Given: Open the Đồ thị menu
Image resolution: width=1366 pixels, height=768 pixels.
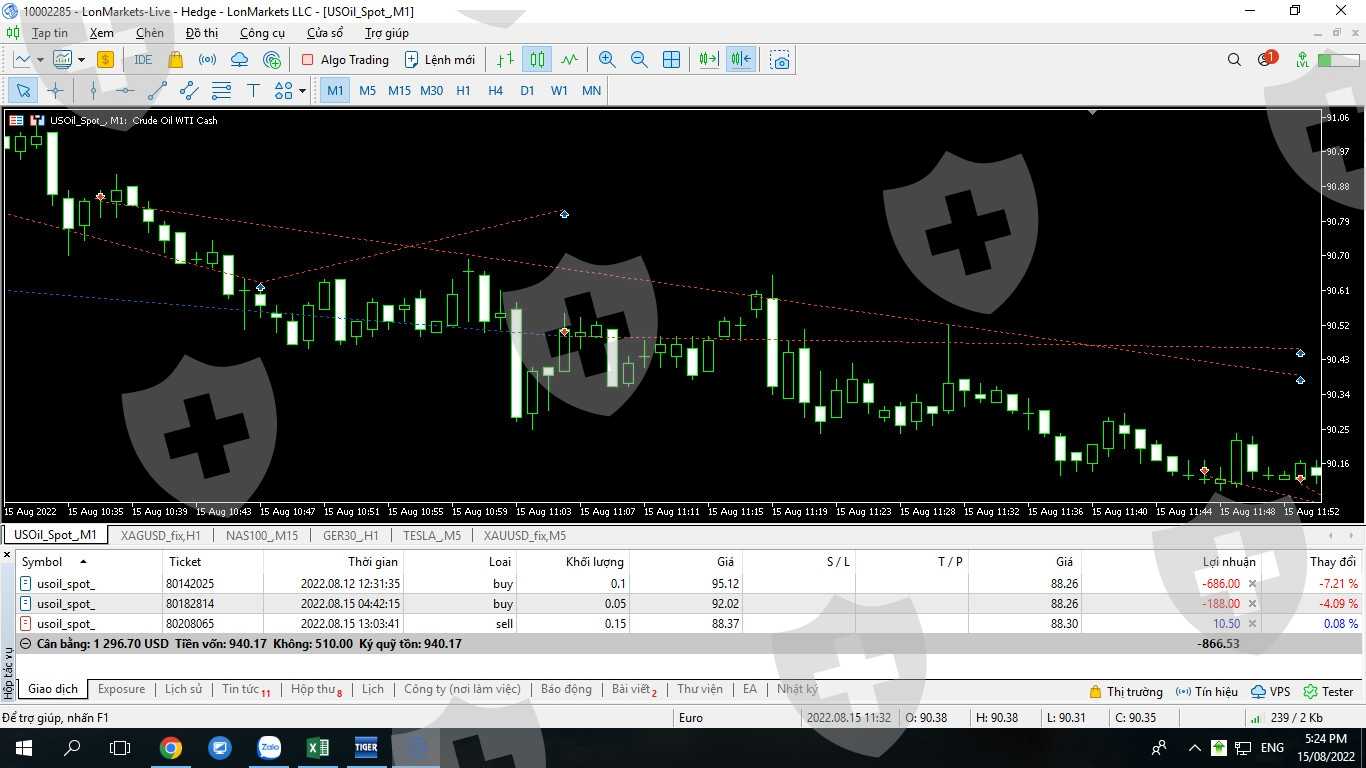Looking at the screenshot, I should pos(202,33).
